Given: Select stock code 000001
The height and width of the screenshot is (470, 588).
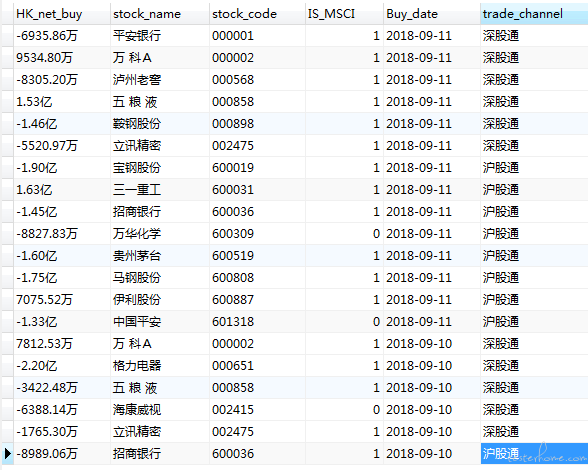Looking at the screenshot, I should (233, 36).
